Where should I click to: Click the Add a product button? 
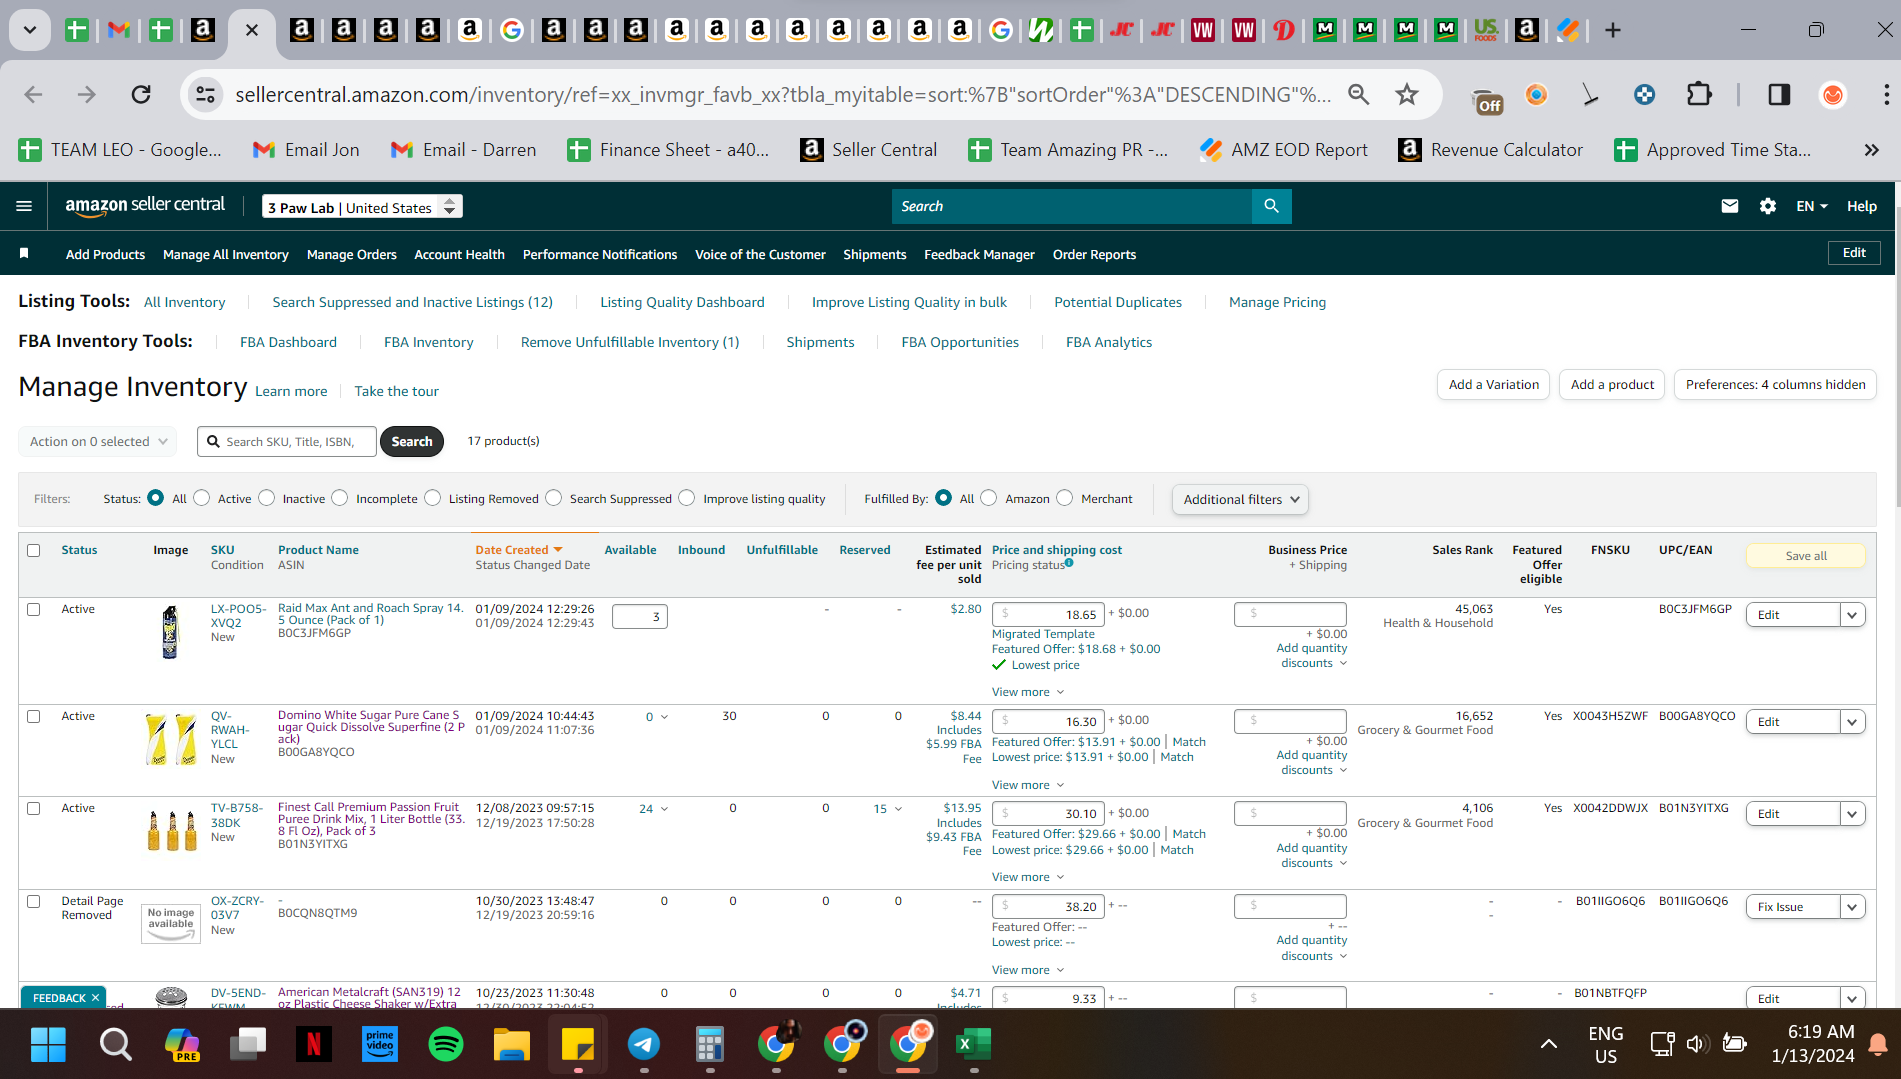click(1612, 384)
